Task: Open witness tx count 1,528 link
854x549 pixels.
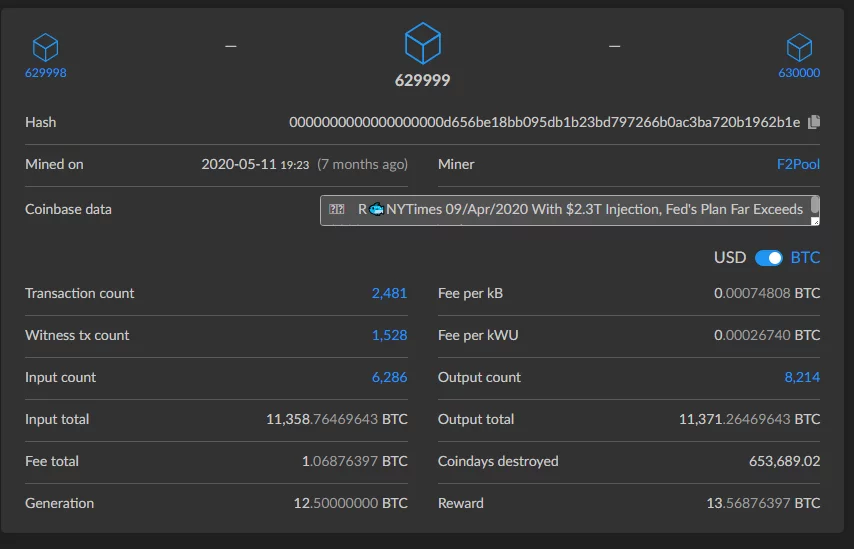Action: (389, 336)
